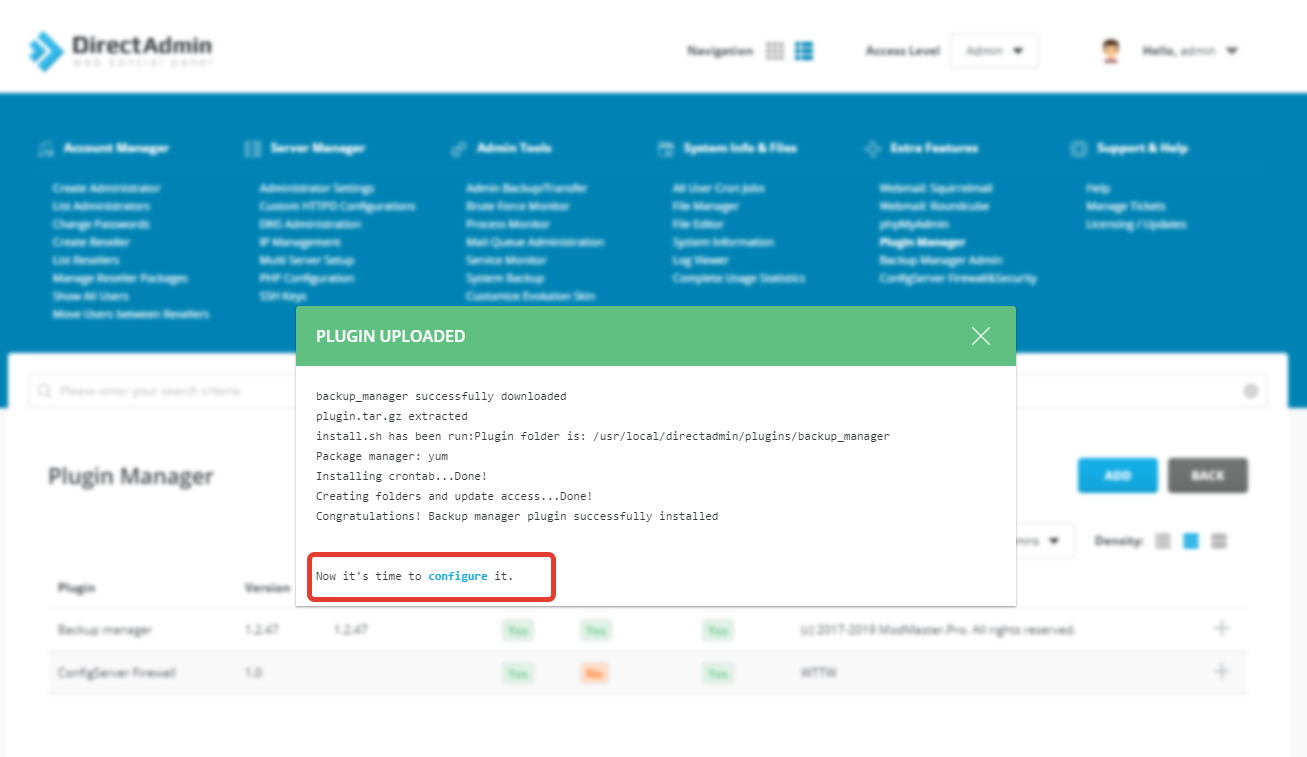Dismiss the Plugin Uploaded dialog
This screenshot has height=757, width=1307.
click(981, 336)
